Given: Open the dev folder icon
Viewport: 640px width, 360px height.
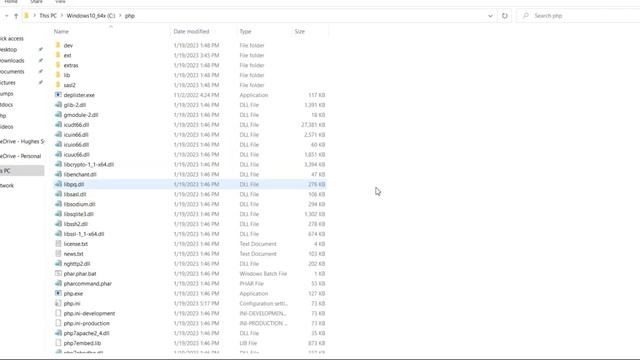Looking at the screenshot, I should (x=58, y=45).
